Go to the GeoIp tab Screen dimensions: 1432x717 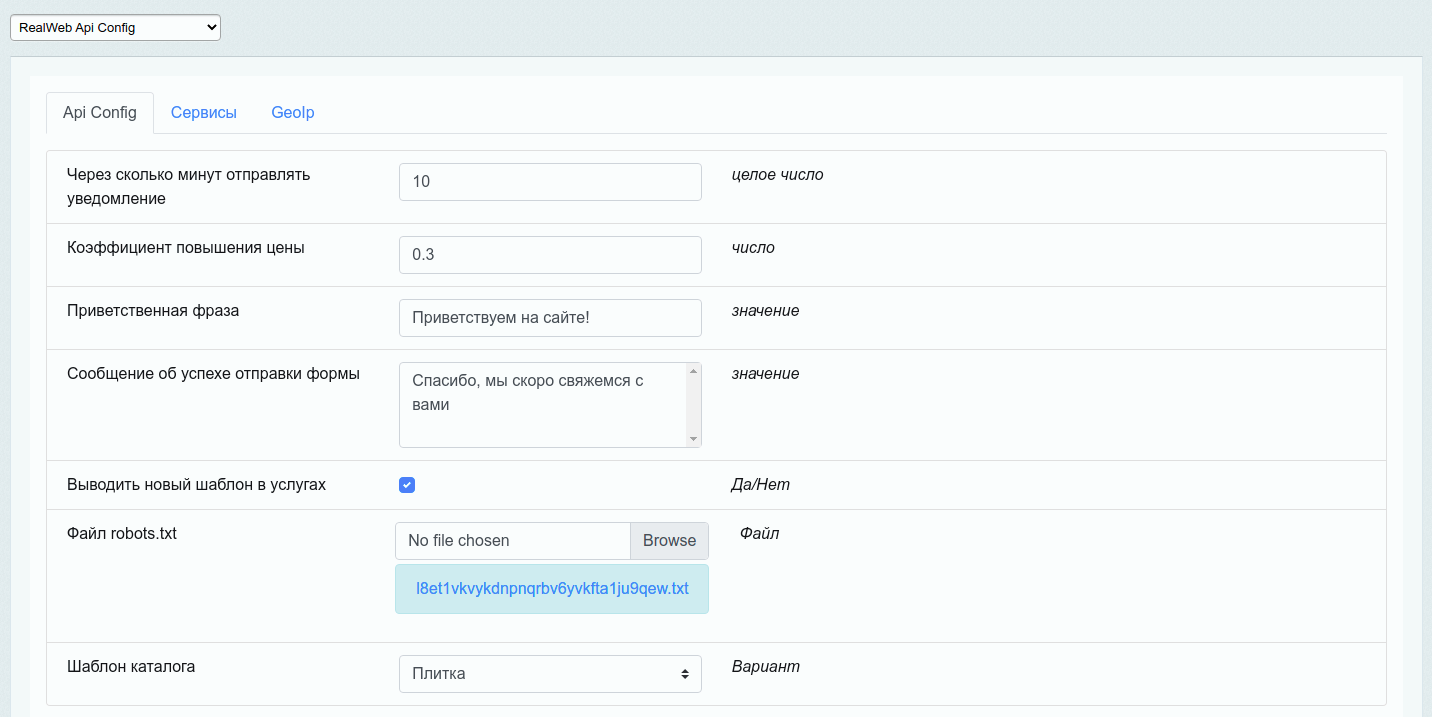[293, 113]
